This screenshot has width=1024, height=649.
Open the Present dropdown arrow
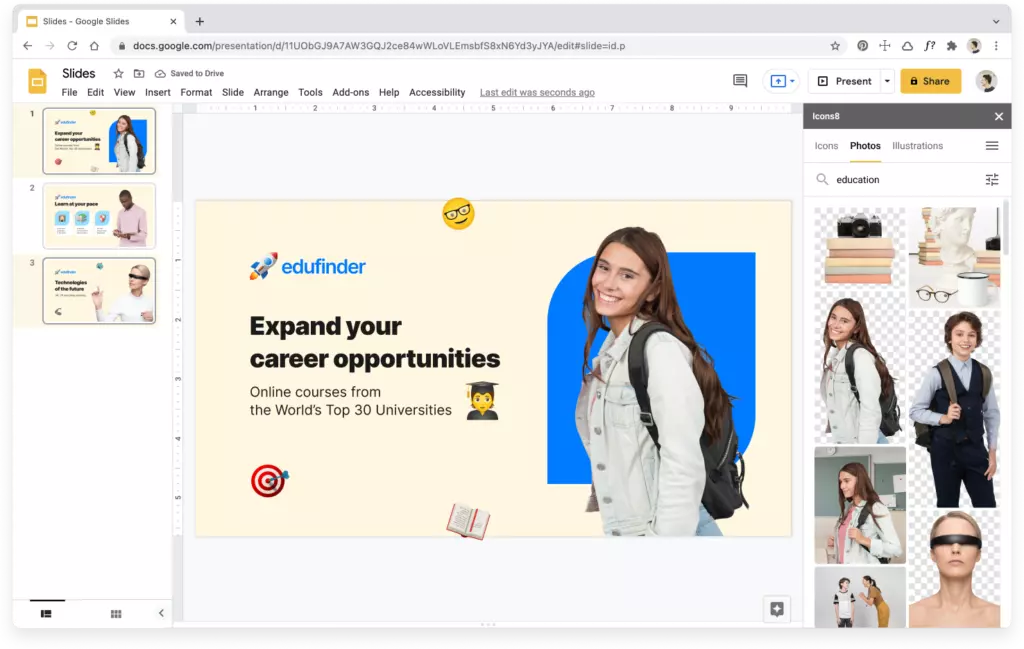(887, 81)
